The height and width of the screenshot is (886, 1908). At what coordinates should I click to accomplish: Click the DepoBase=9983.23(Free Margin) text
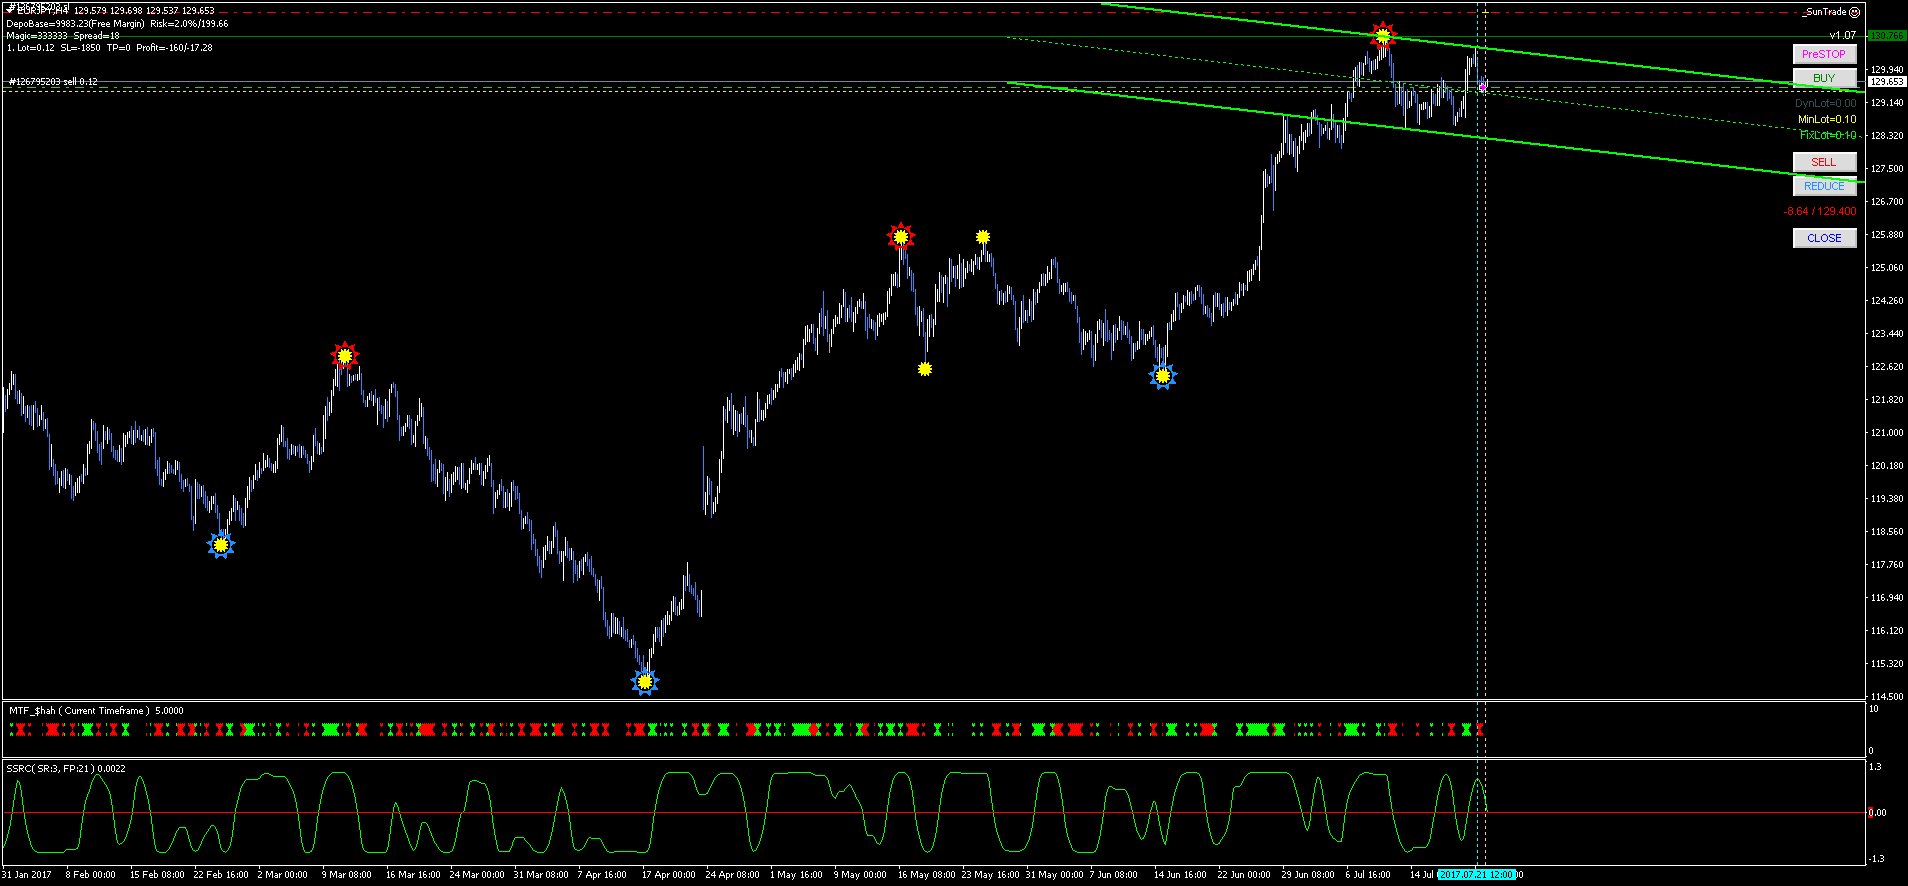point(75,23)
